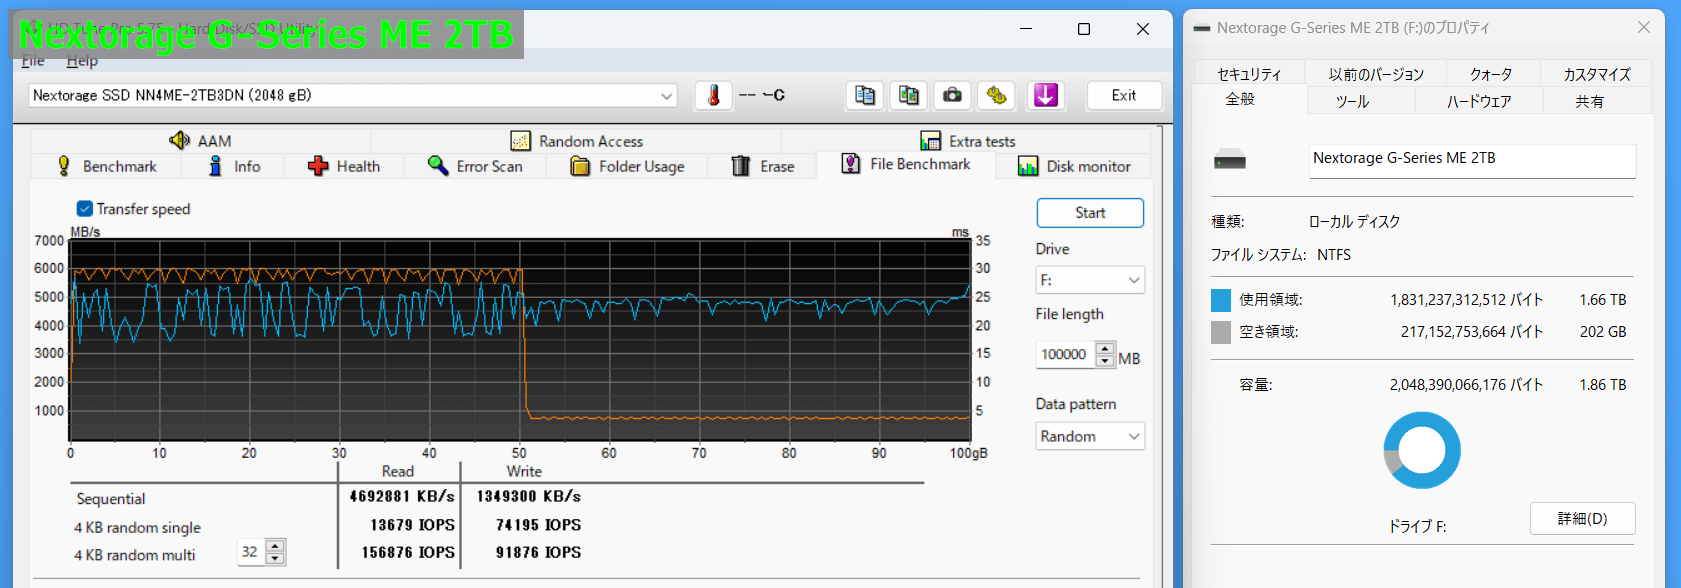Image resolution: width=1681 pixels, height=588 pixels.
Task: Click the benchmark transfer speed graph
Action: click(520, 340)
